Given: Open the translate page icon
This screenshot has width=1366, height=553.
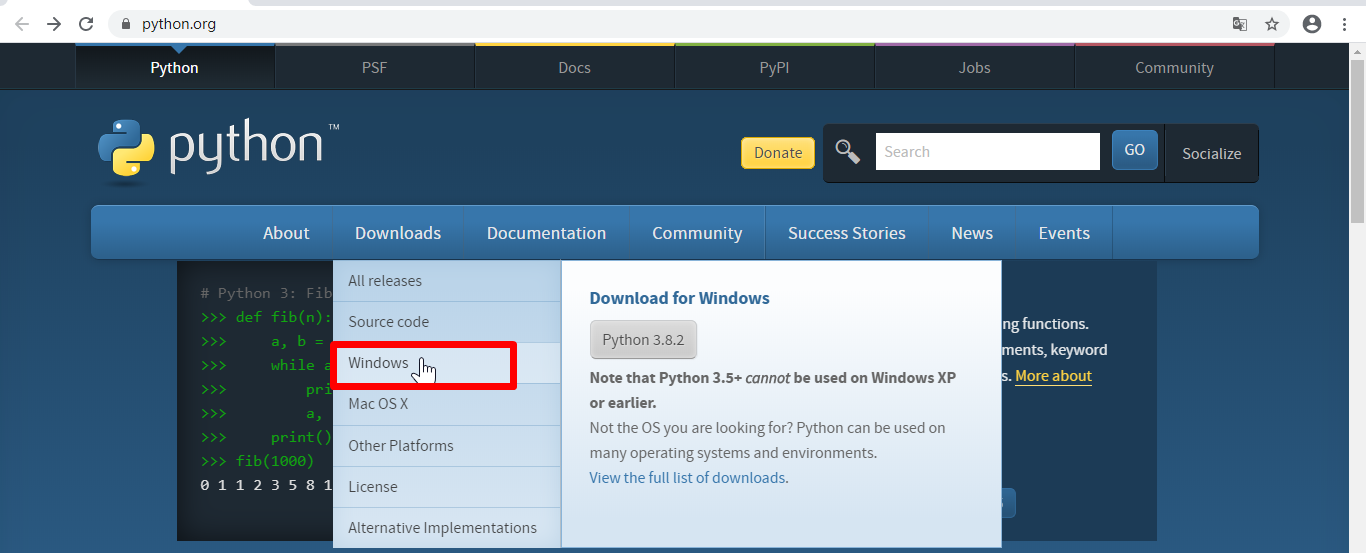Looking at the screenshot, I should click(1239, 24).
